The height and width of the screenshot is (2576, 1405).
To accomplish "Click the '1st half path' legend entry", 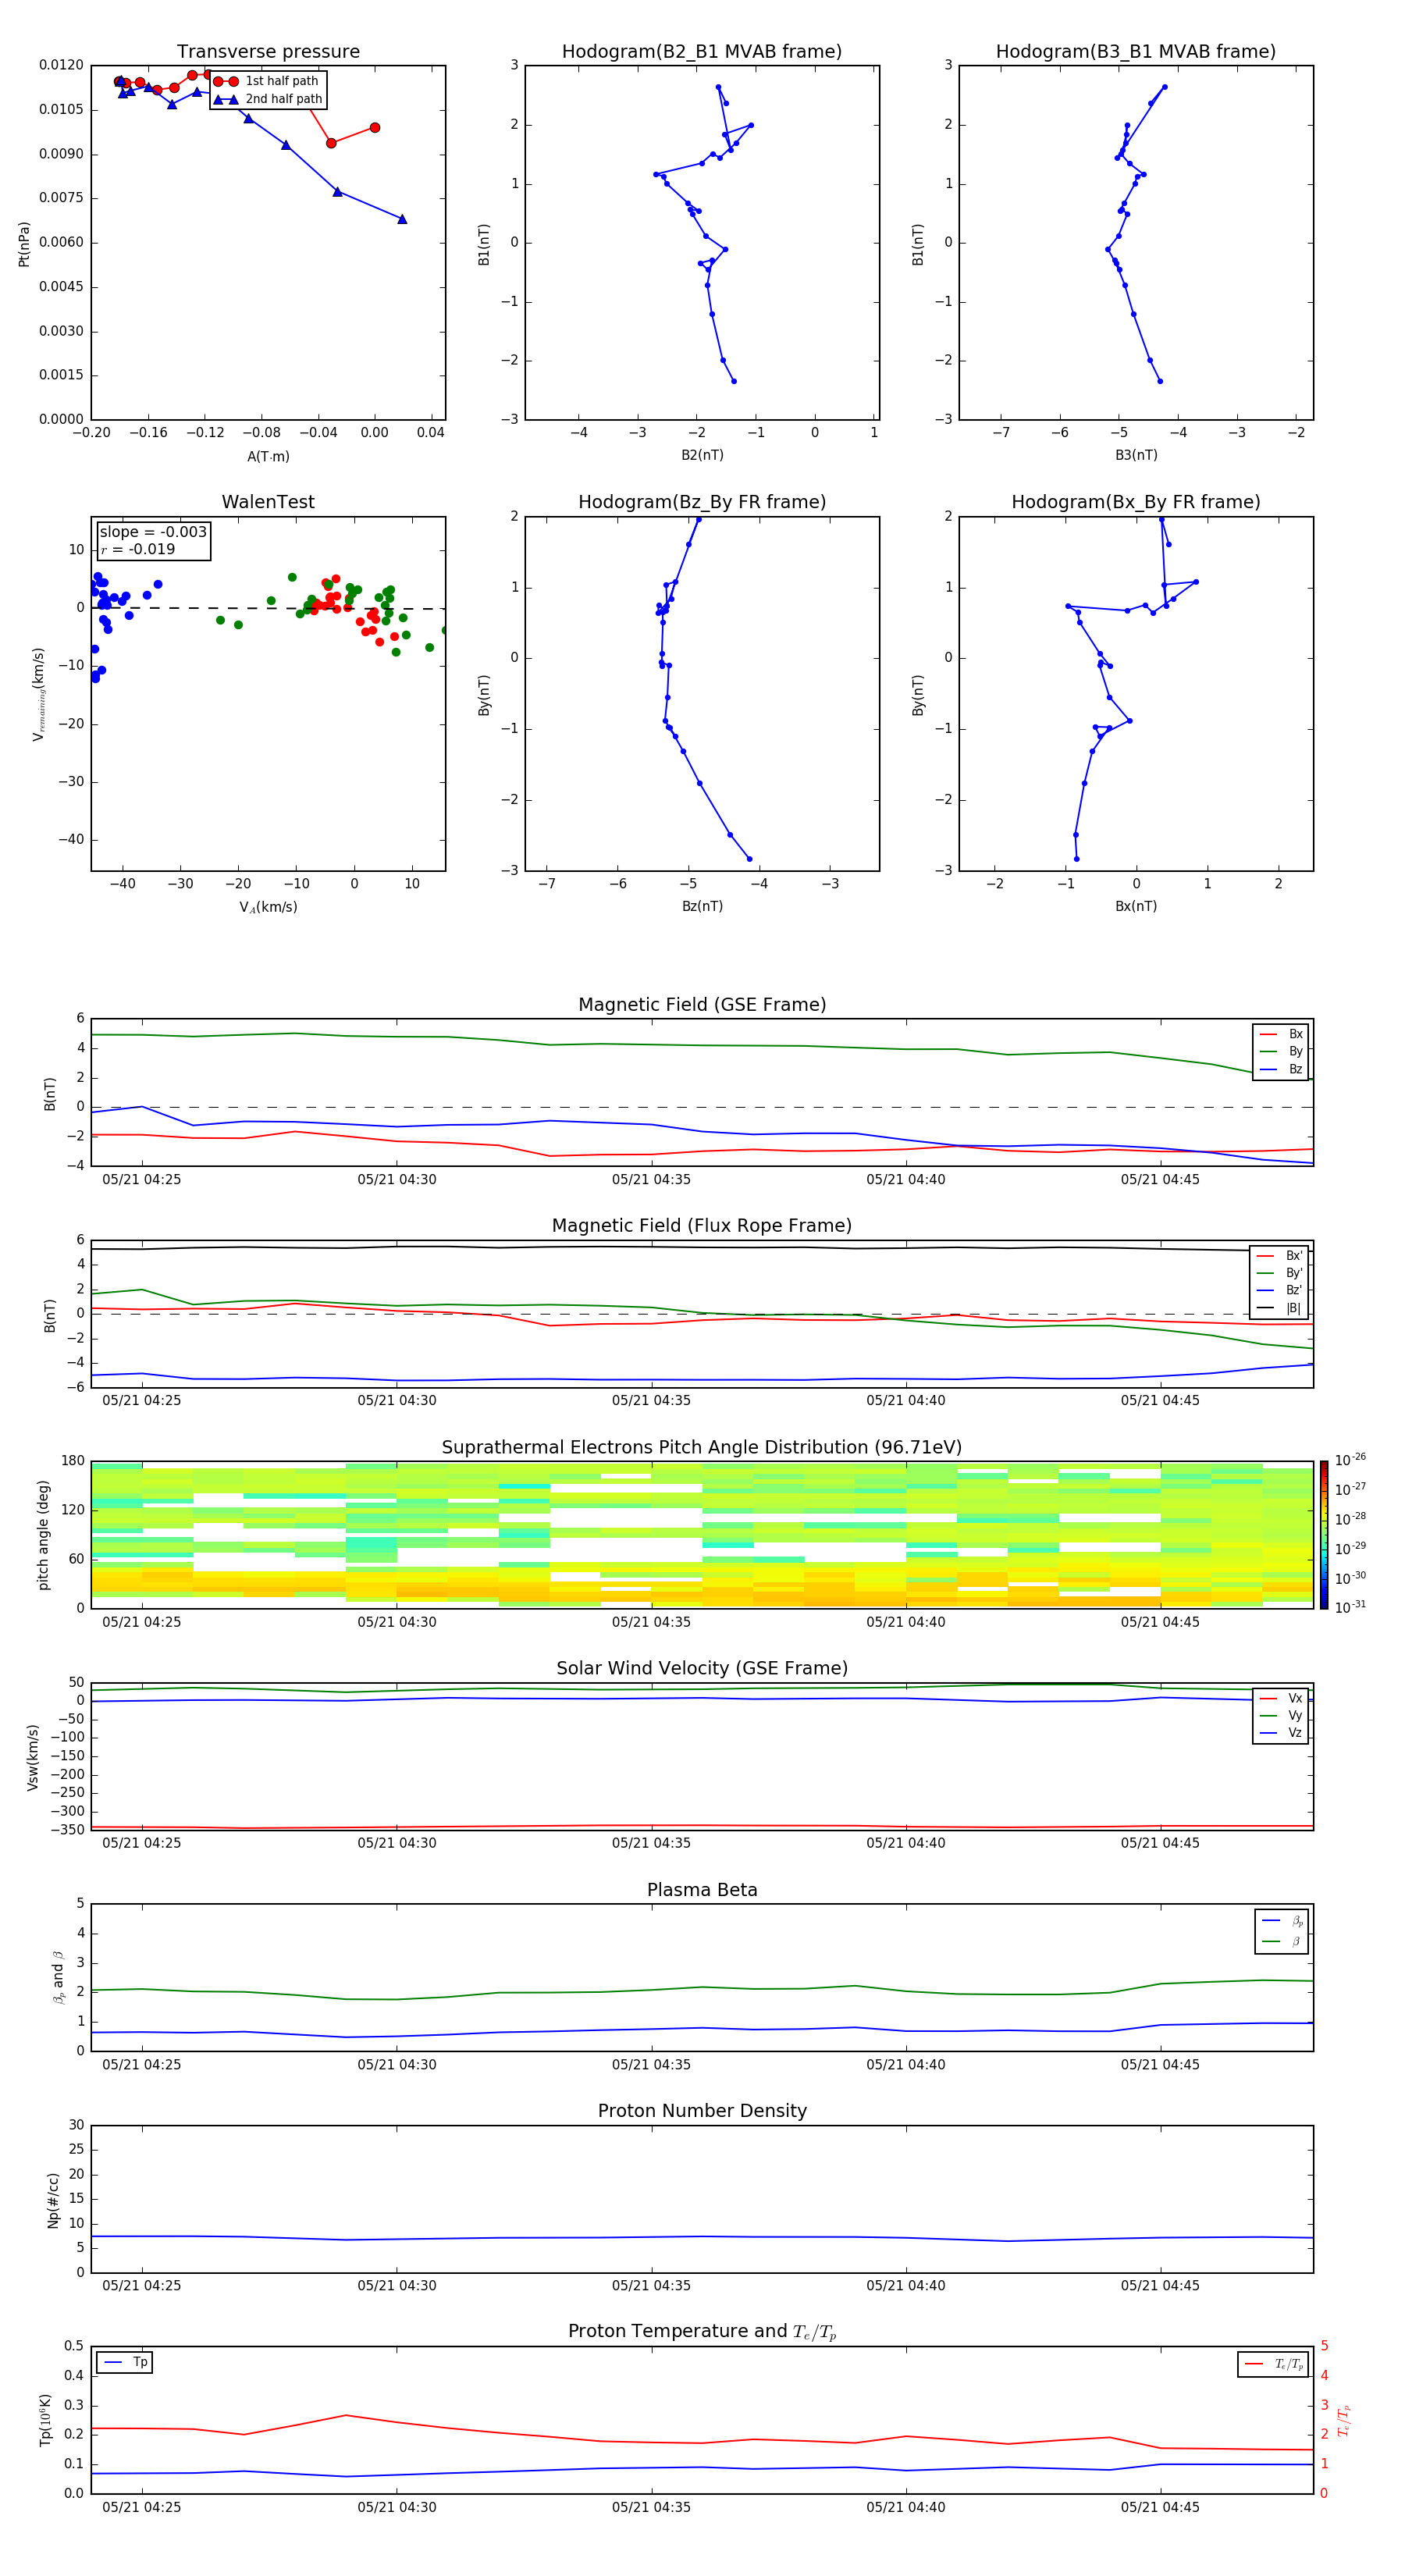I will (267, 81).
